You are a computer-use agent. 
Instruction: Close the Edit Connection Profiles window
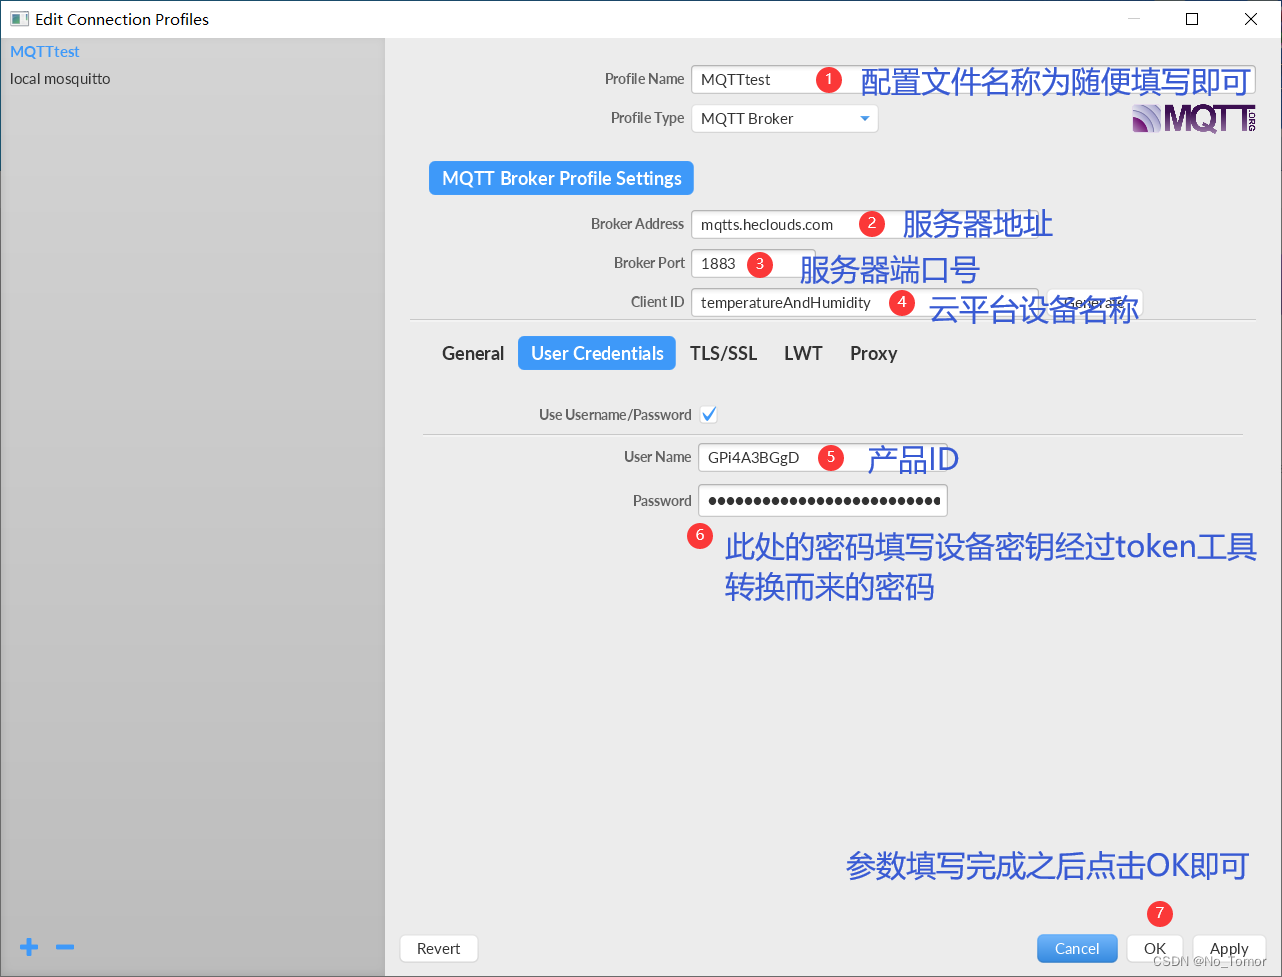click(x=1251, y=19)
